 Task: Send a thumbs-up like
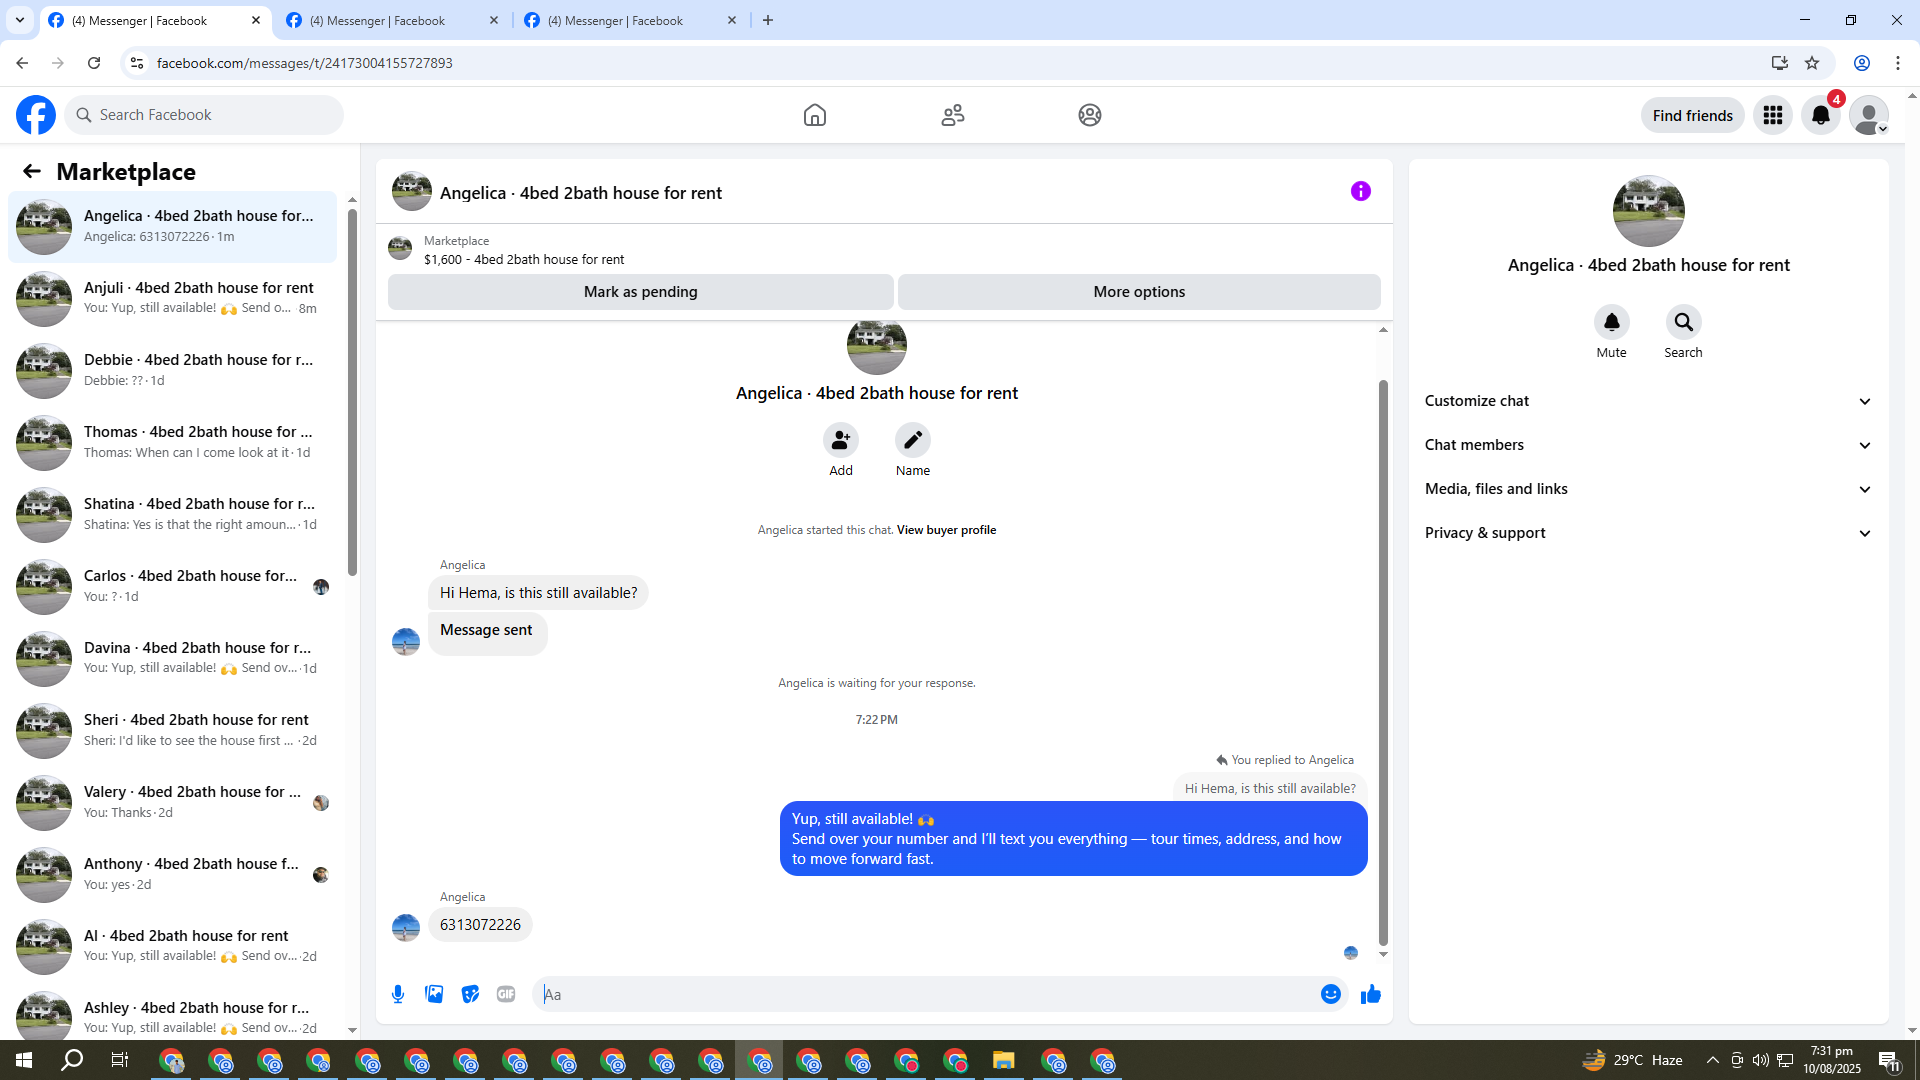(x=1371, y=994)
